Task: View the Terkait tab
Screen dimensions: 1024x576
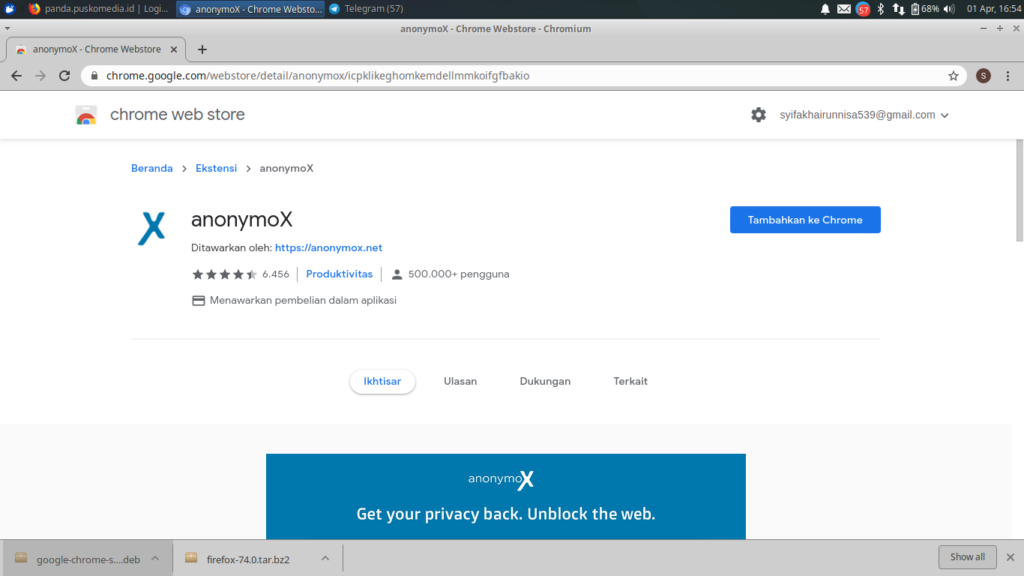Action: point(630,381)
